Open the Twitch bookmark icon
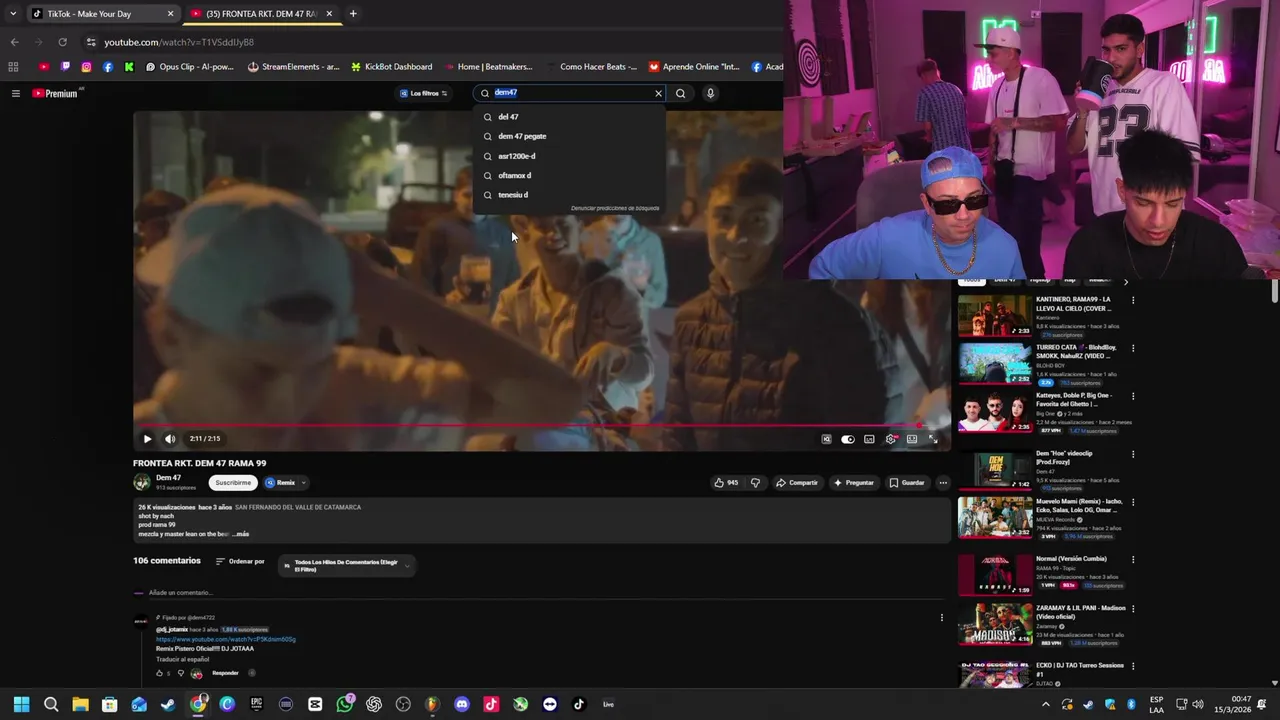 point(65,67)
